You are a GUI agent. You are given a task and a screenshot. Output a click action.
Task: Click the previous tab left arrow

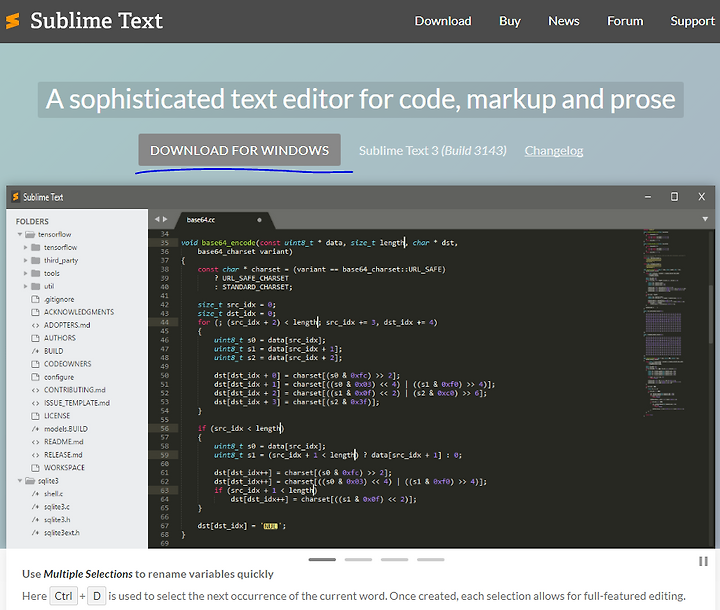(x=157, y=220)
